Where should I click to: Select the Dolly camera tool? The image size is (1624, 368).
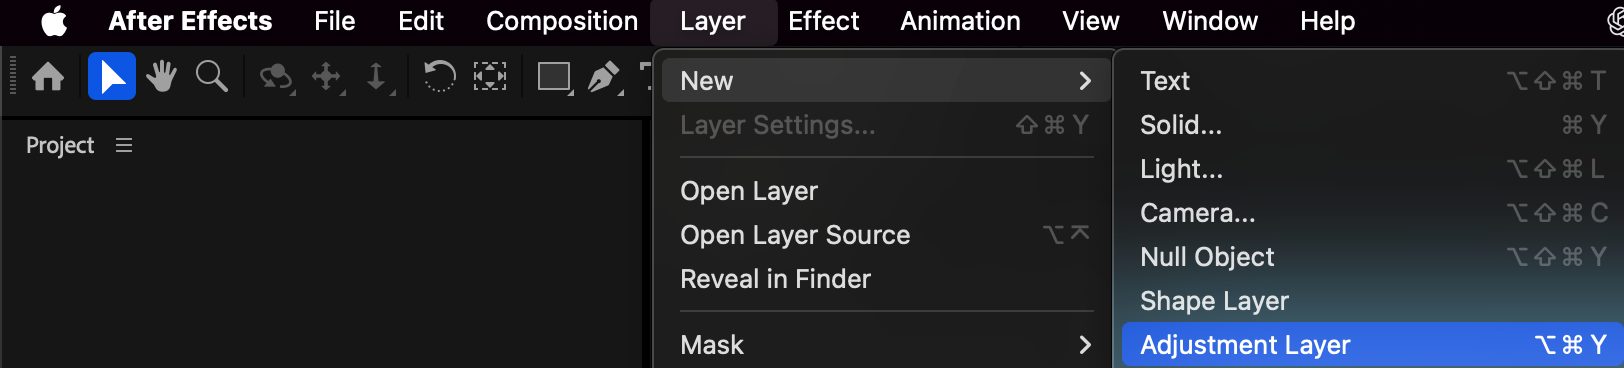(x=377, y=77)
